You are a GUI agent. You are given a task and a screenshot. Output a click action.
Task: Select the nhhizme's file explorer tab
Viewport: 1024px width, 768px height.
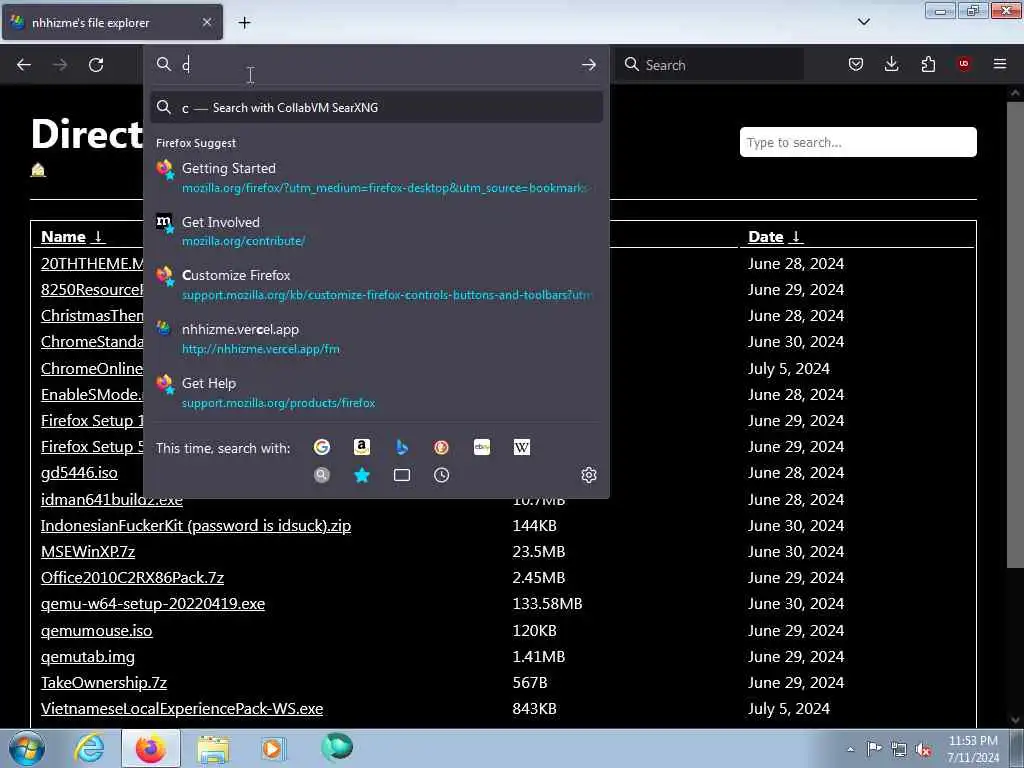pos(112,22)
